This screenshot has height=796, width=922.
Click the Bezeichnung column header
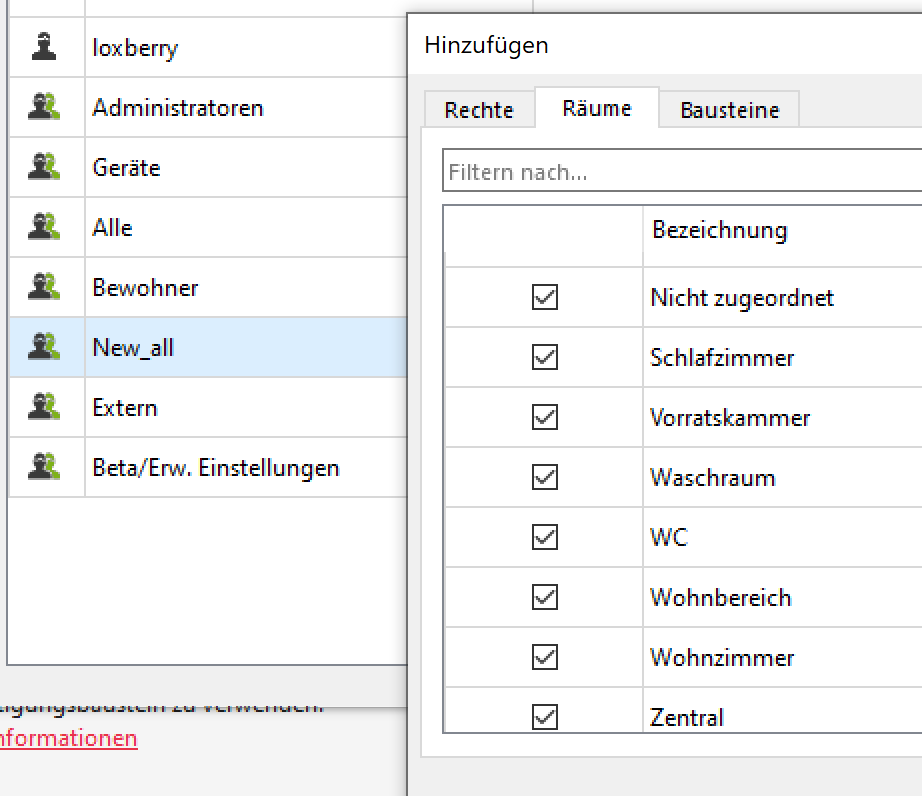[719, 230]
